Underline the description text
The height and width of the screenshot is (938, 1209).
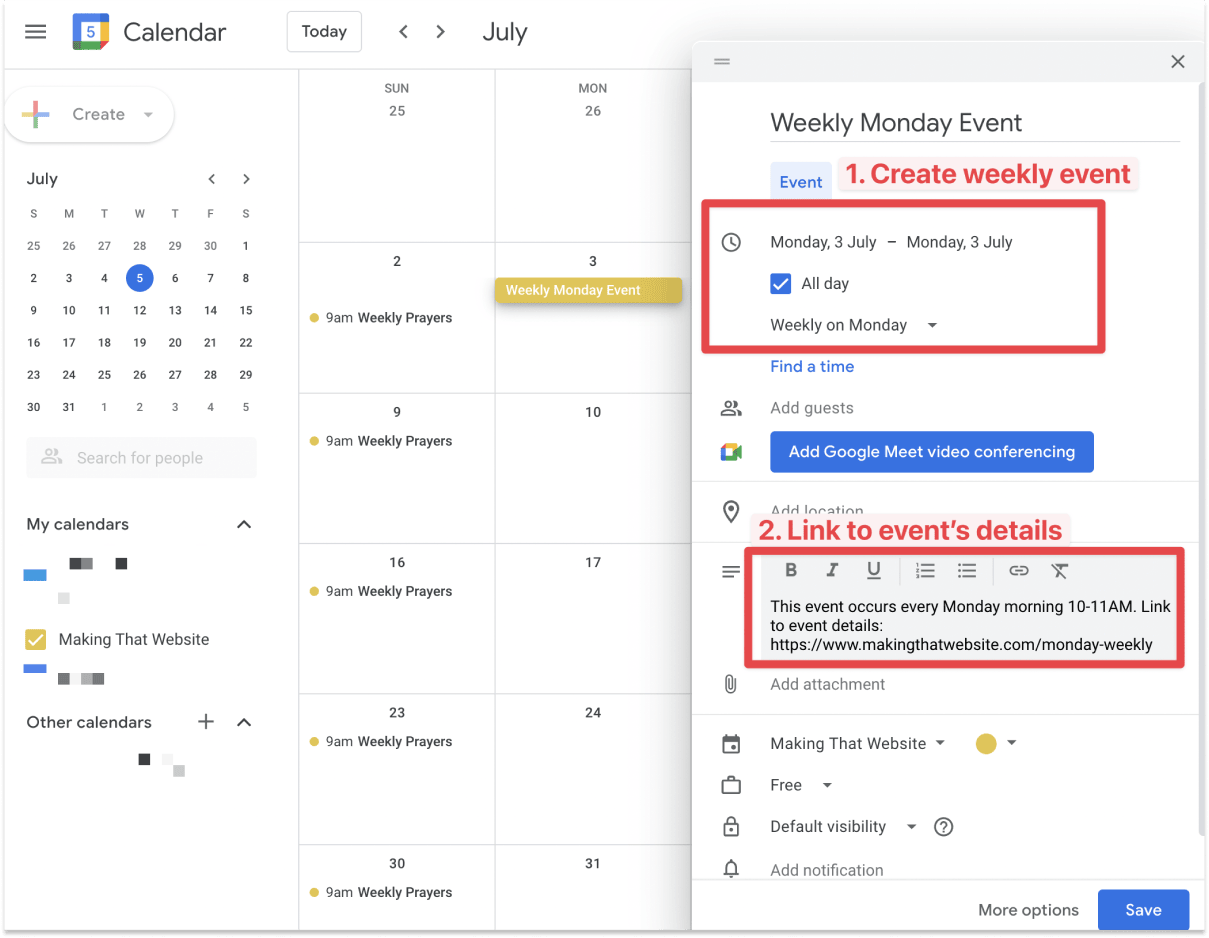(874, 570)
